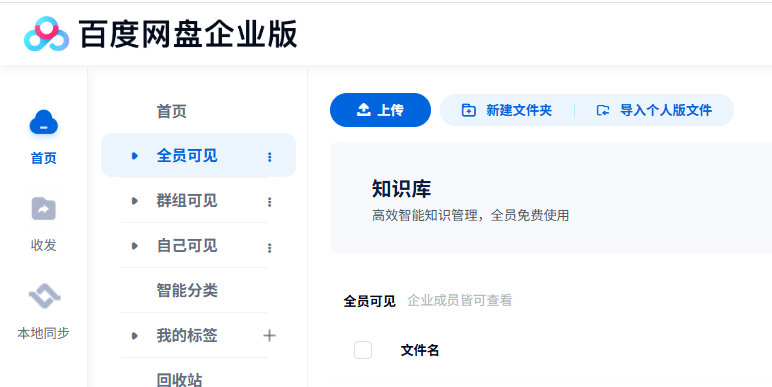Tick the select-all checkbox beside 文件名

coord(363,351)
